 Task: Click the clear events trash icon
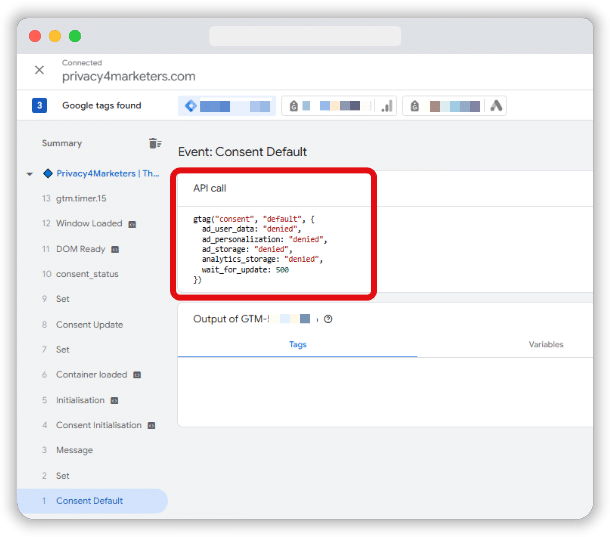(155, 143)
